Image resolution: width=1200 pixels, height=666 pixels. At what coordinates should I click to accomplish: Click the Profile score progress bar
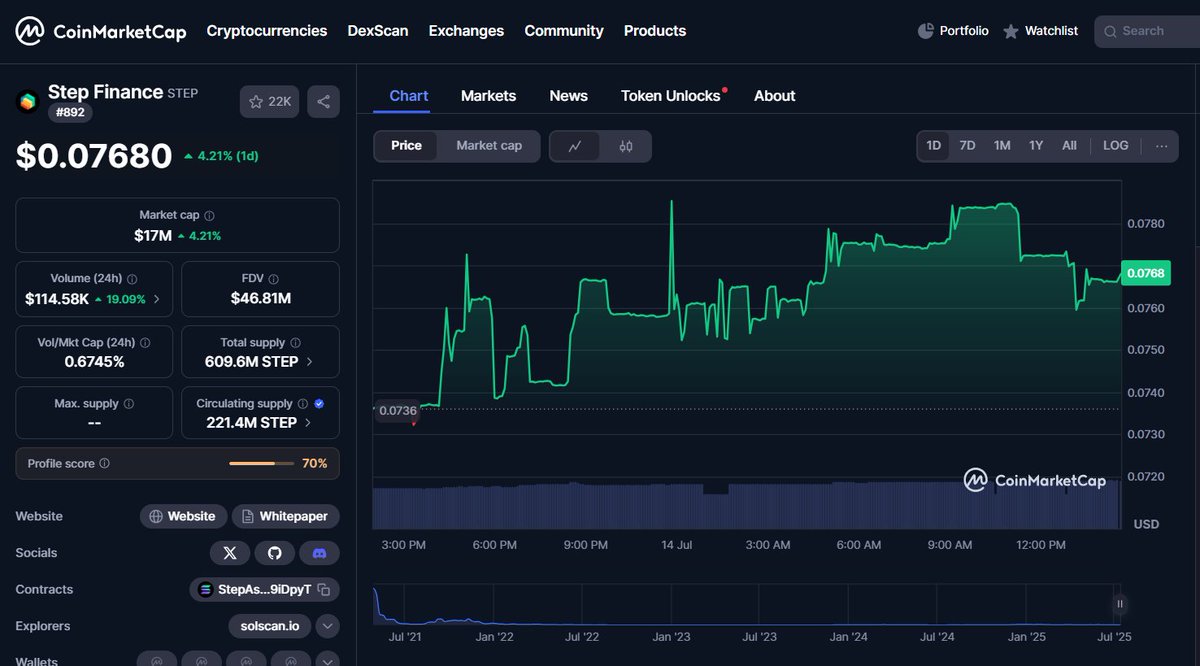262,464
